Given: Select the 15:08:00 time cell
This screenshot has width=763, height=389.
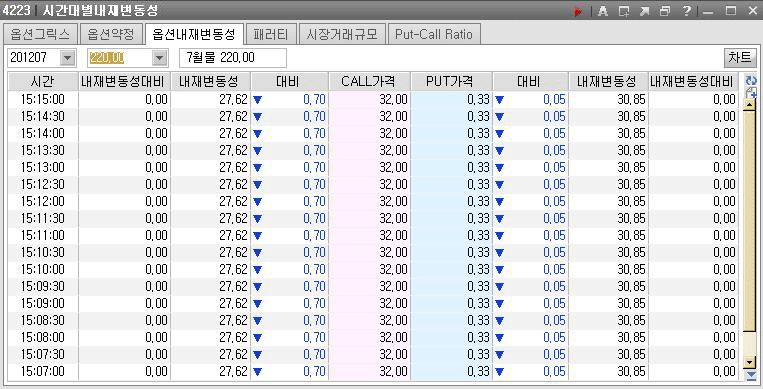Looking at the screenshot, I should pos(43,338).
